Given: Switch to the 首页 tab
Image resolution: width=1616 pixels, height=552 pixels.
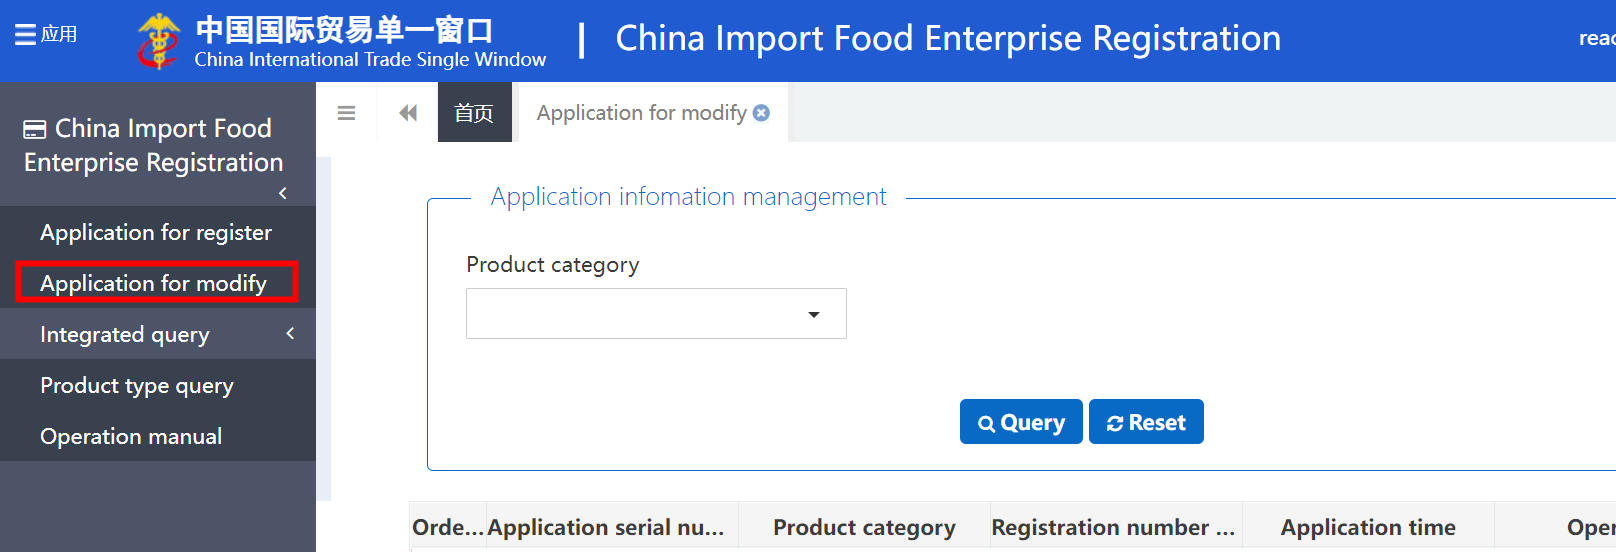Looking at the screenshot, I should click(x=475, y=113).
